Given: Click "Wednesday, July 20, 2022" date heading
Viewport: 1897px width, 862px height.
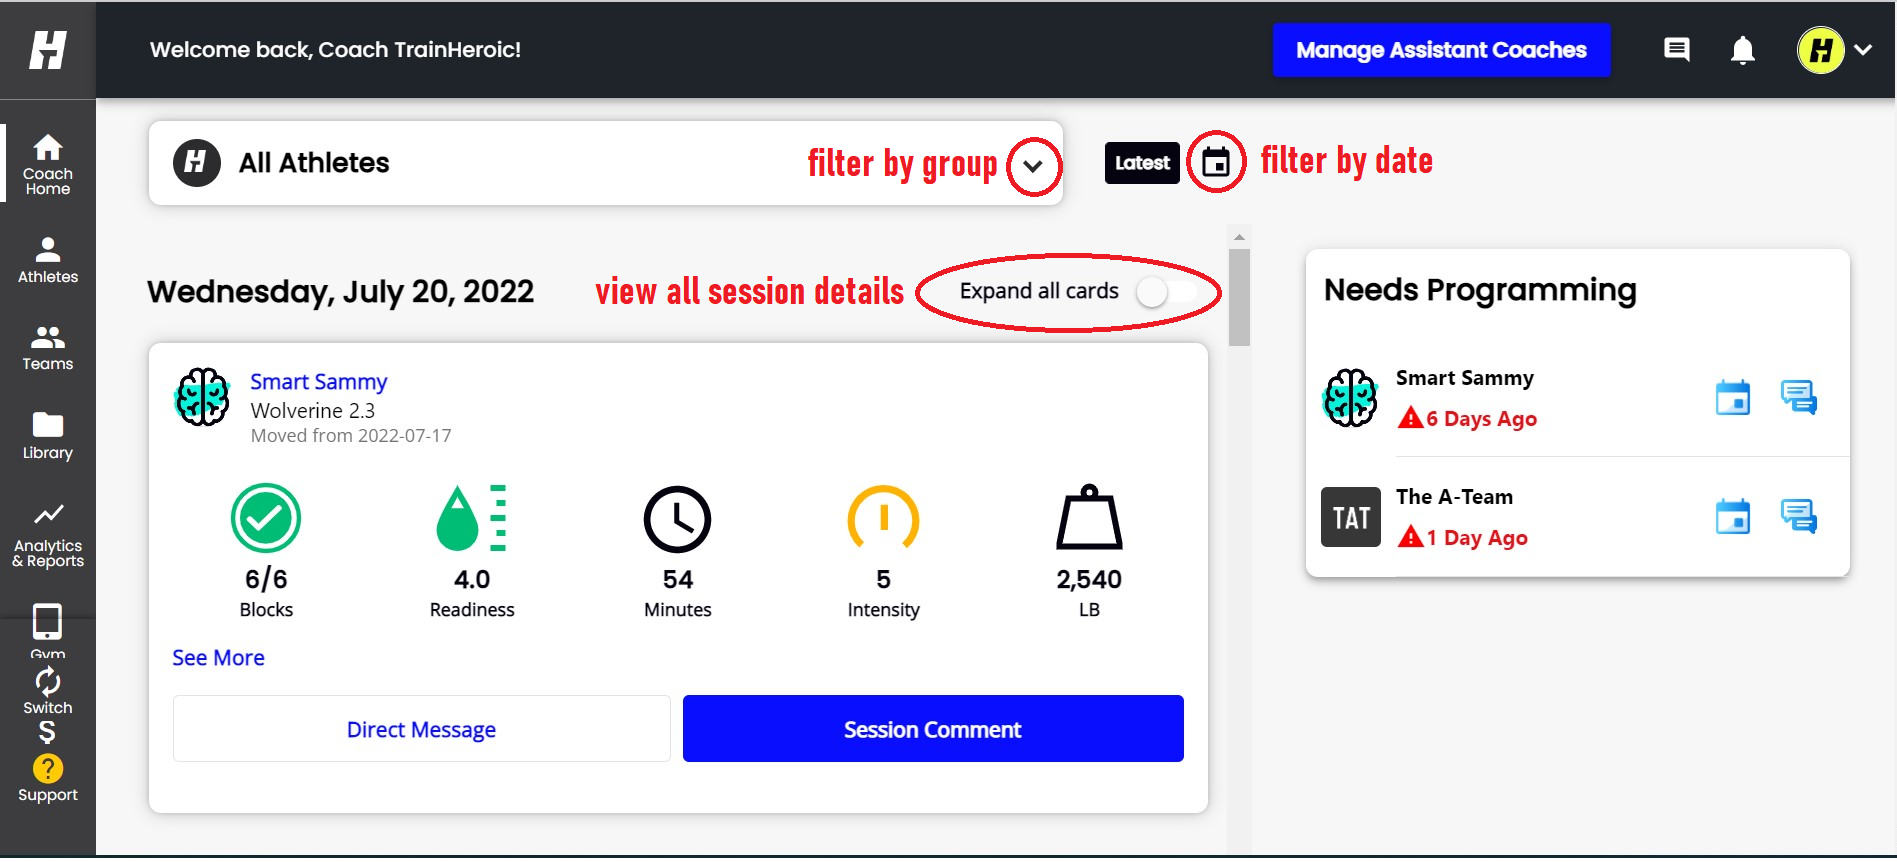Looking at the screenshot, I should click(x=340, y=292).
